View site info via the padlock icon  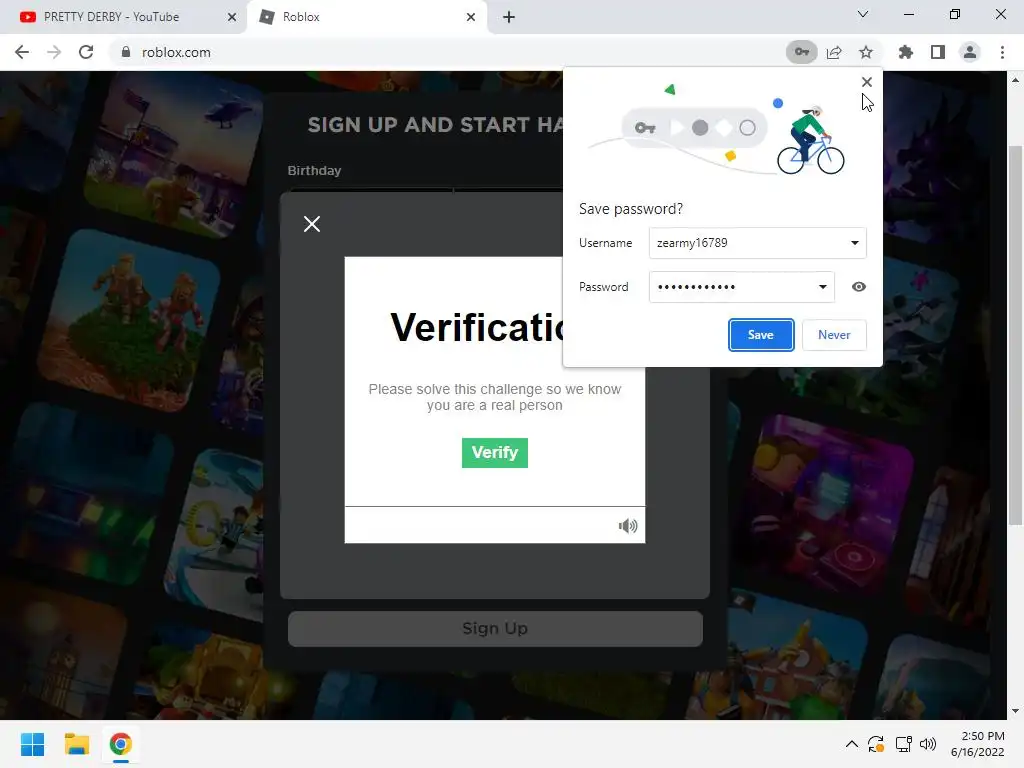click(126, 52)
